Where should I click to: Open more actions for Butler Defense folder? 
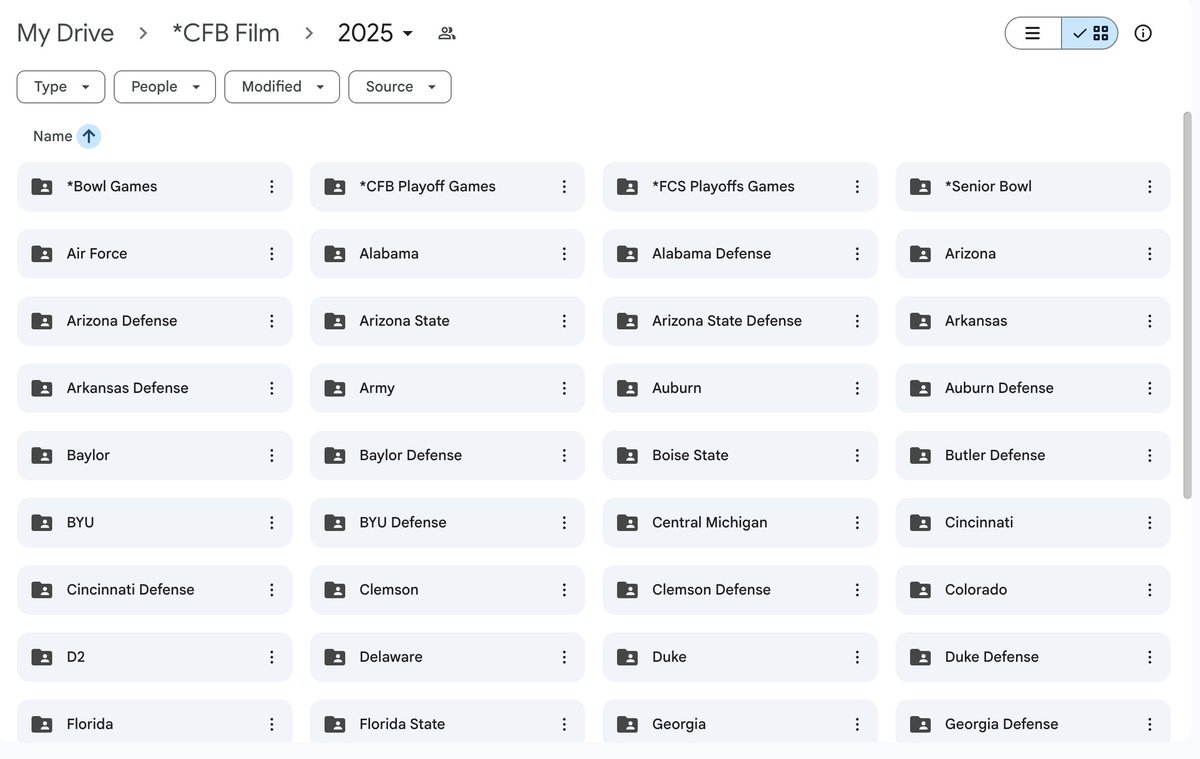[x=1150, y=455]
